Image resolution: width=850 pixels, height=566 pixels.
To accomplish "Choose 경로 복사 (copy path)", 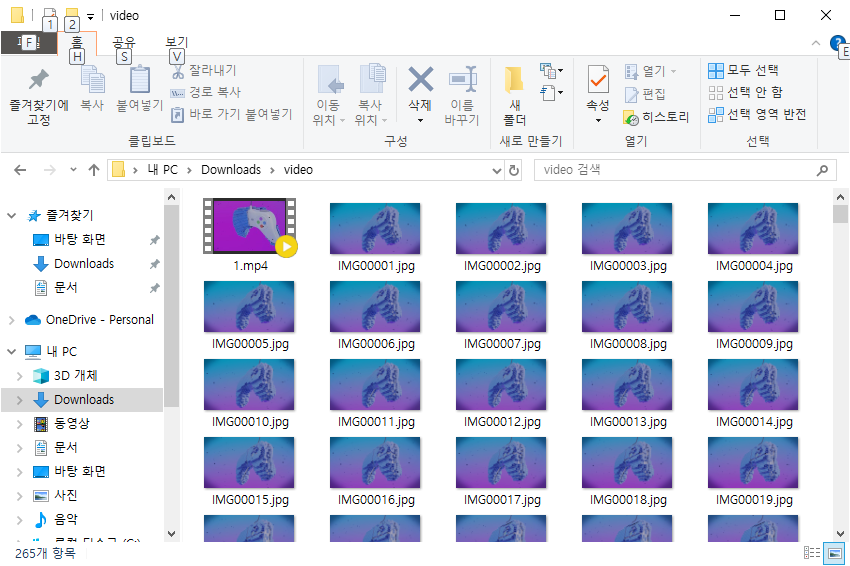I will point(206,92).
